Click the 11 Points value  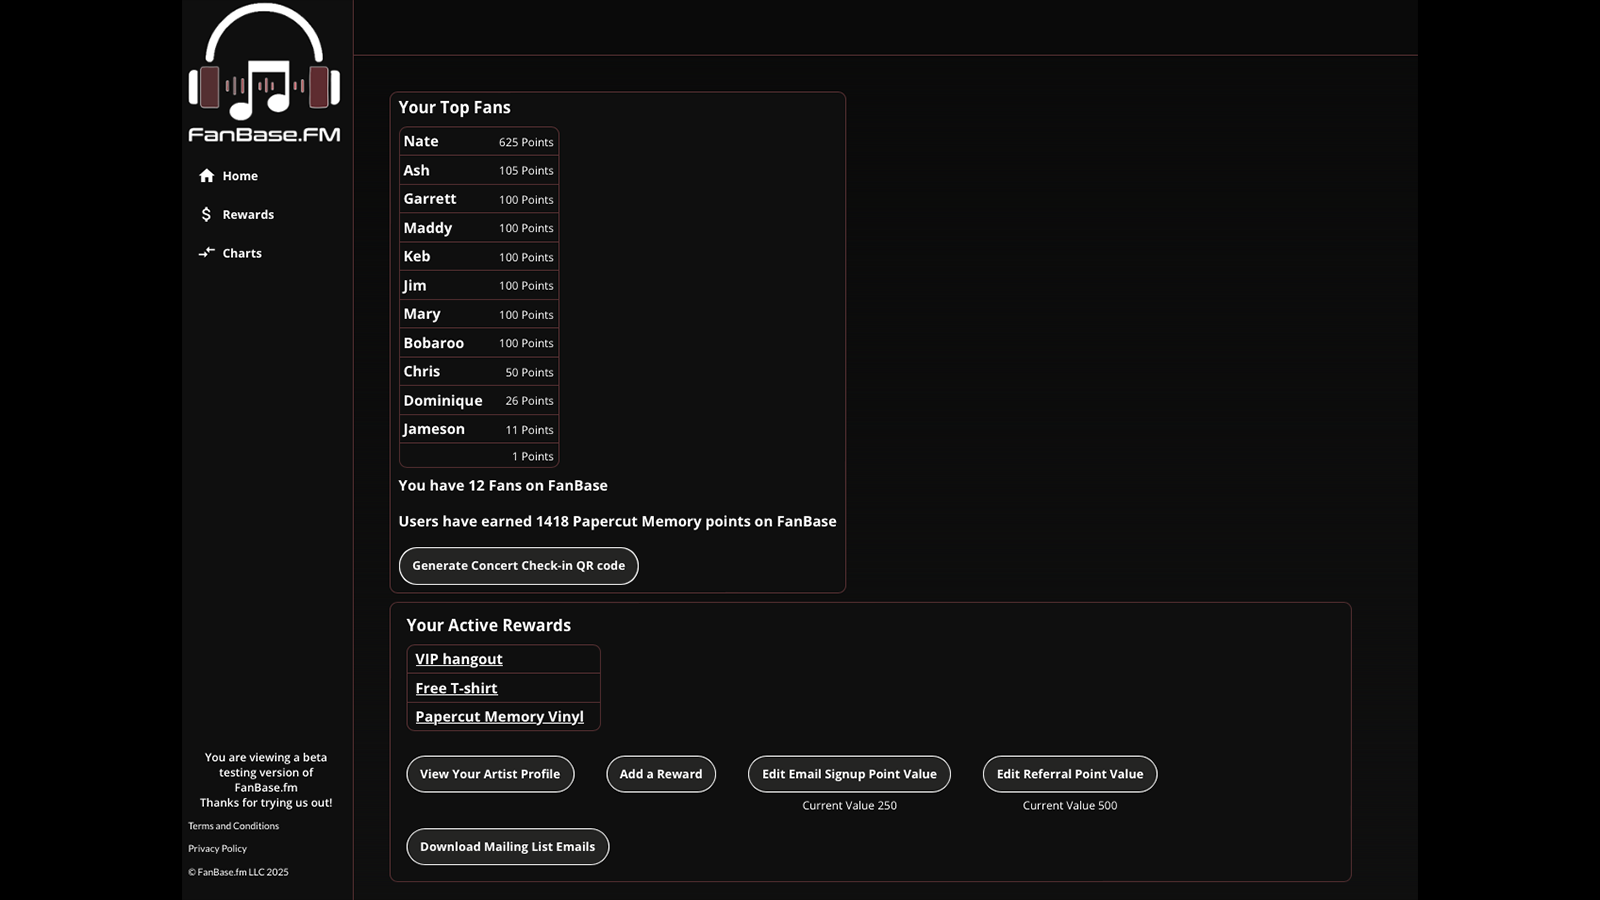pyautogui.click(x=529, y=430)
